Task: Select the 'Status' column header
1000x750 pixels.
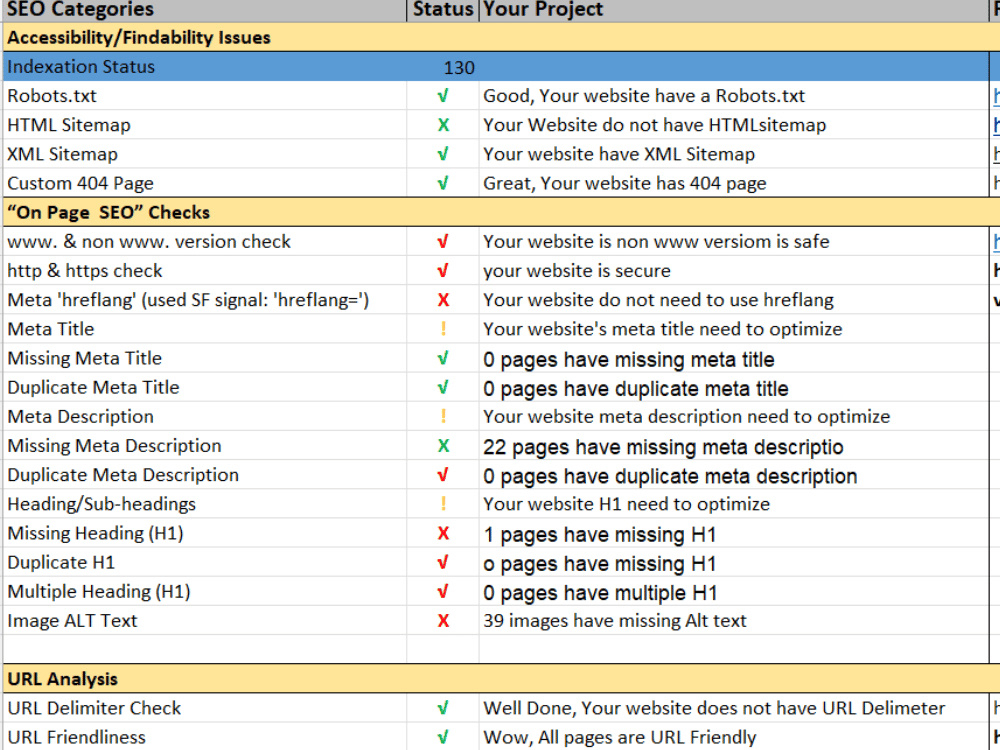Action: pos(443,10)
